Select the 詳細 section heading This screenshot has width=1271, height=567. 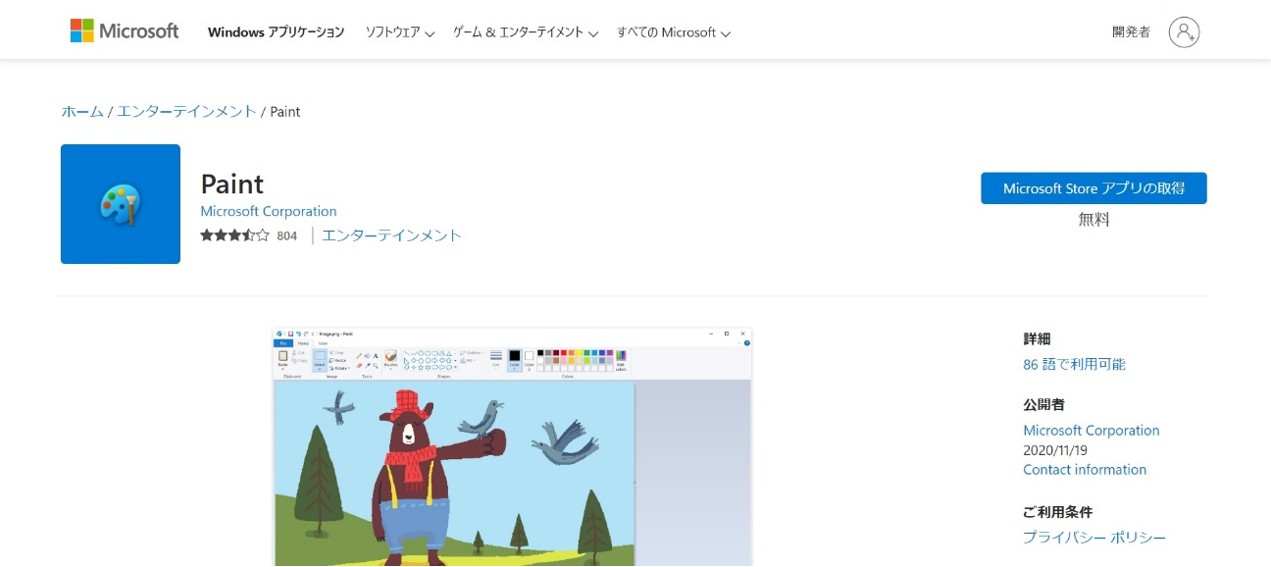[1037, 339]
